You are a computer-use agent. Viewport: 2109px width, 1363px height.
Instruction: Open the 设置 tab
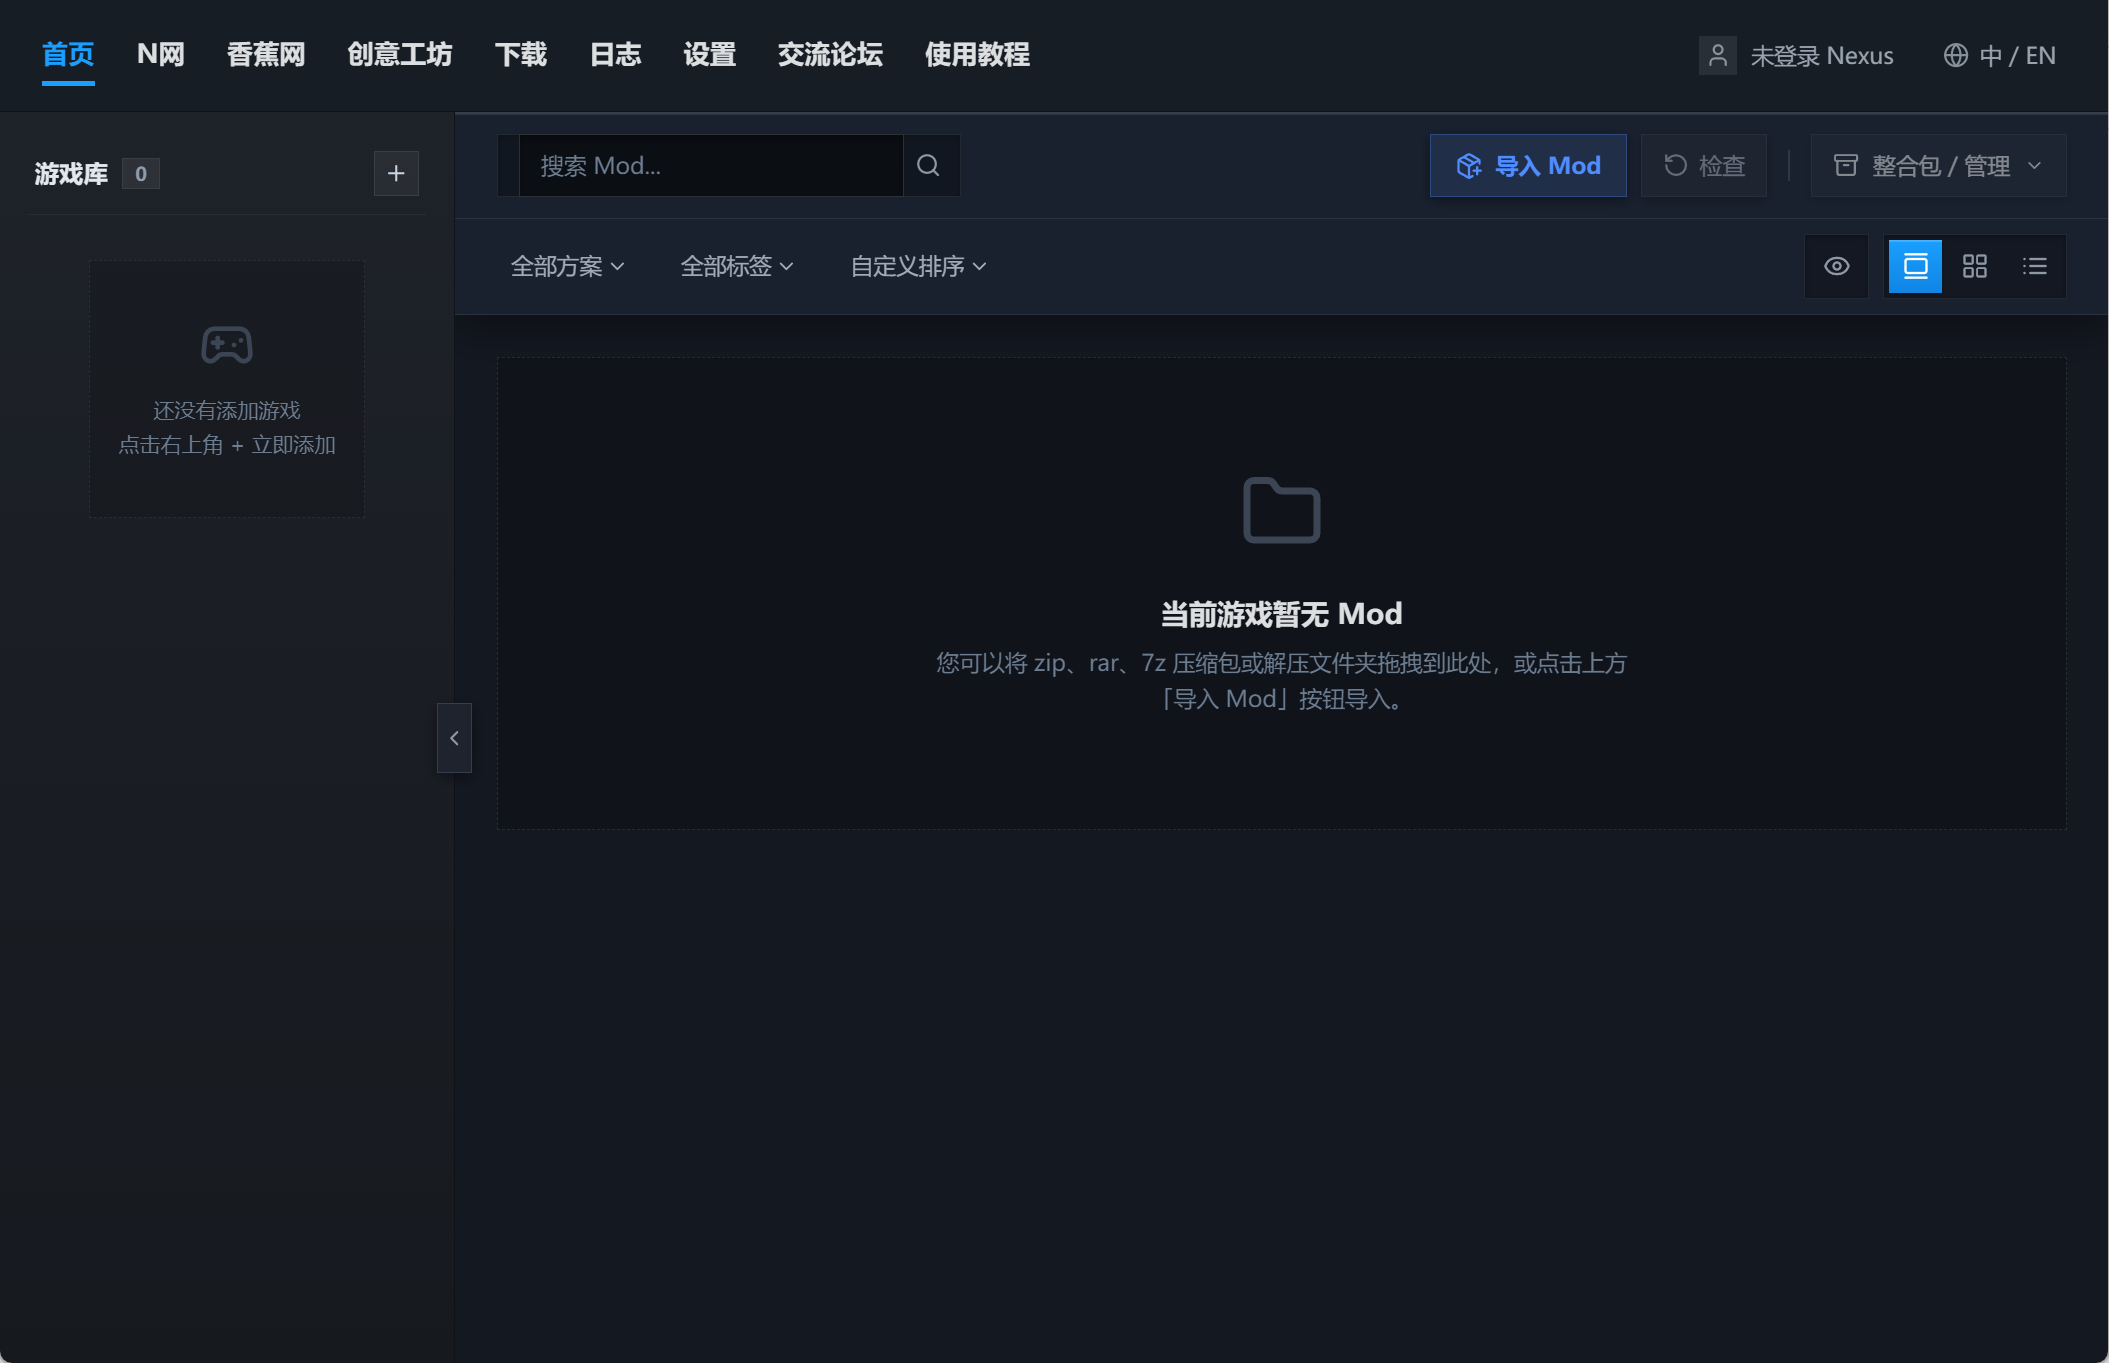(x=710, y=55)
